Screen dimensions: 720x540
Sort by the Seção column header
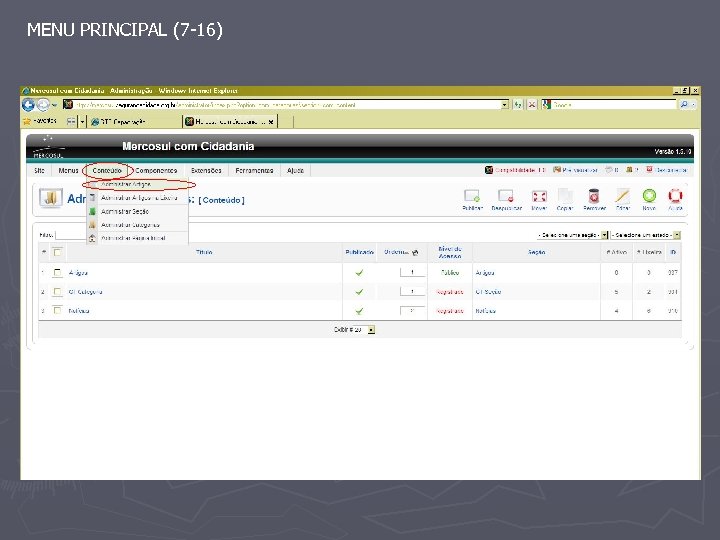point(536,253)
